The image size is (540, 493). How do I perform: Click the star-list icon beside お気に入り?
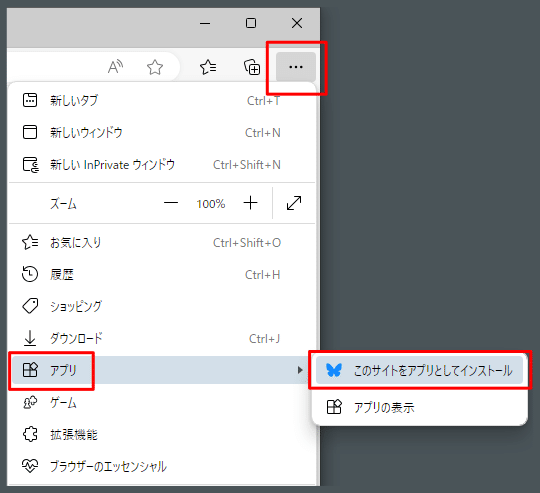[x=30, y=242]
